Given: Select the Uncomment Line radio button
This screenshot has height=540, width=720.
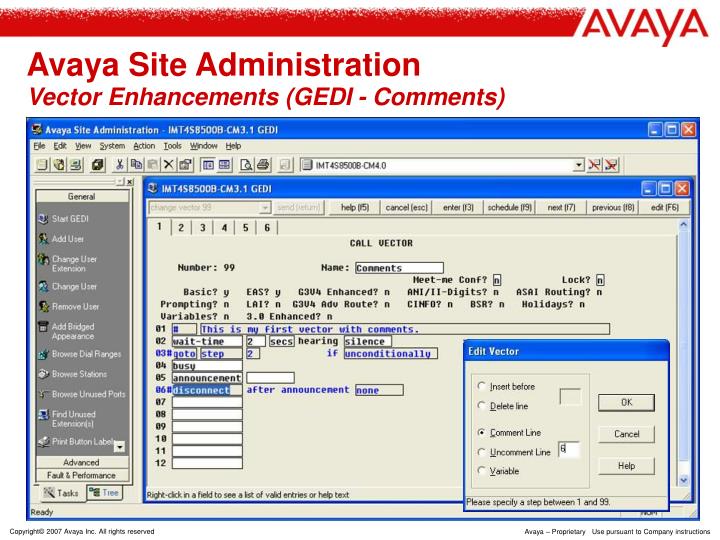Looking at the screenshot, I should click(x=481, y=452).
